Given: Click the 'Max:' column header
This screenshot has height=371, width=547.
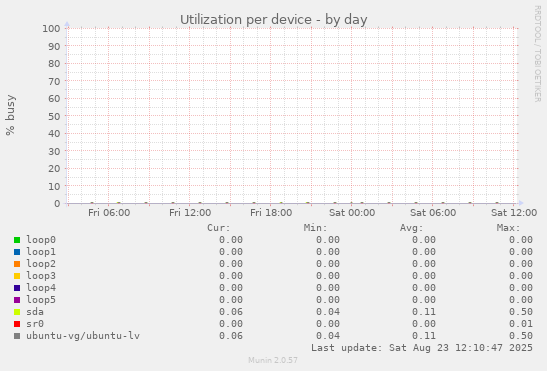Looking at the screenshot, I should tap(508, 228).
